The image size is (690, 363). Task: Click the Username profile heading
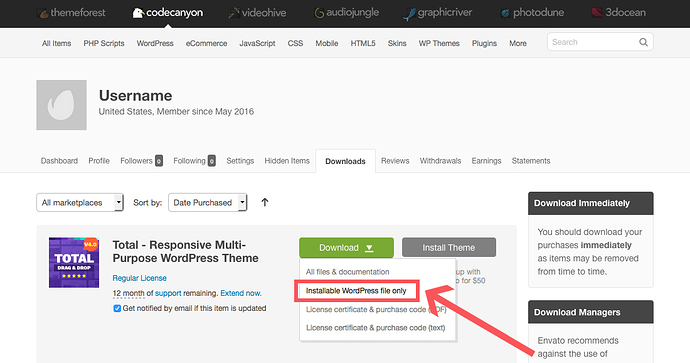pos(136,95)
